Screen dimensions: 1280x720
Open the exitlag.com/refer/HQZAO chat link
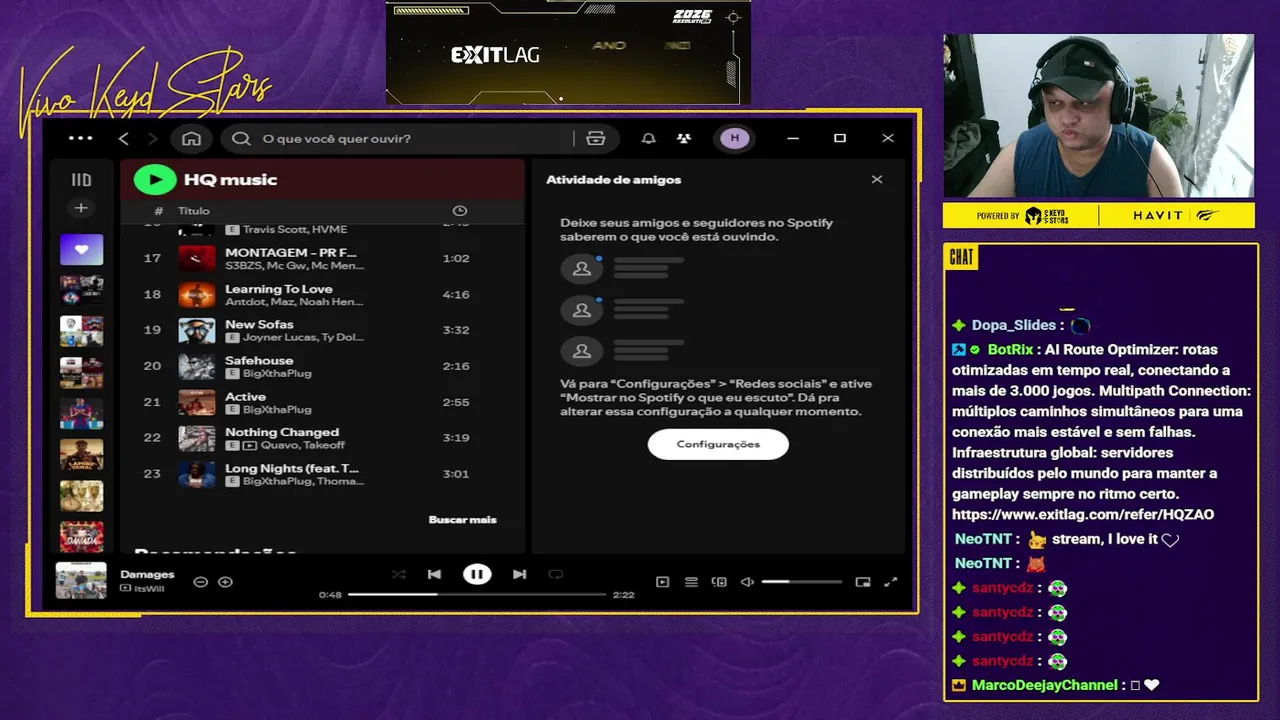1083,515
